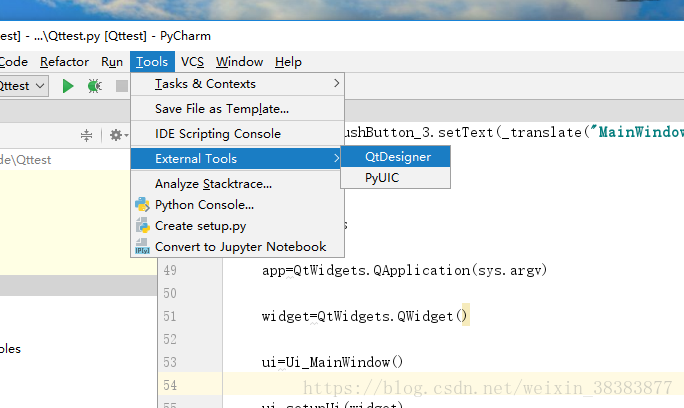684x408 pixels.
Task: Start debugging with the bug icon
Action: pos(95,86)
